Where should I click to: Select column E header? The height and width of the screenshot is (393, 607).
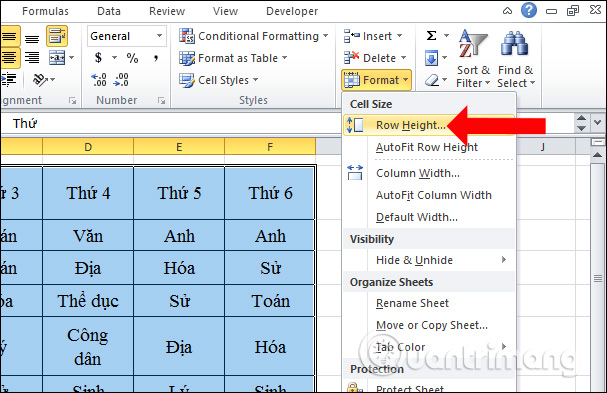pyautogui.click(x=179, y=147)
